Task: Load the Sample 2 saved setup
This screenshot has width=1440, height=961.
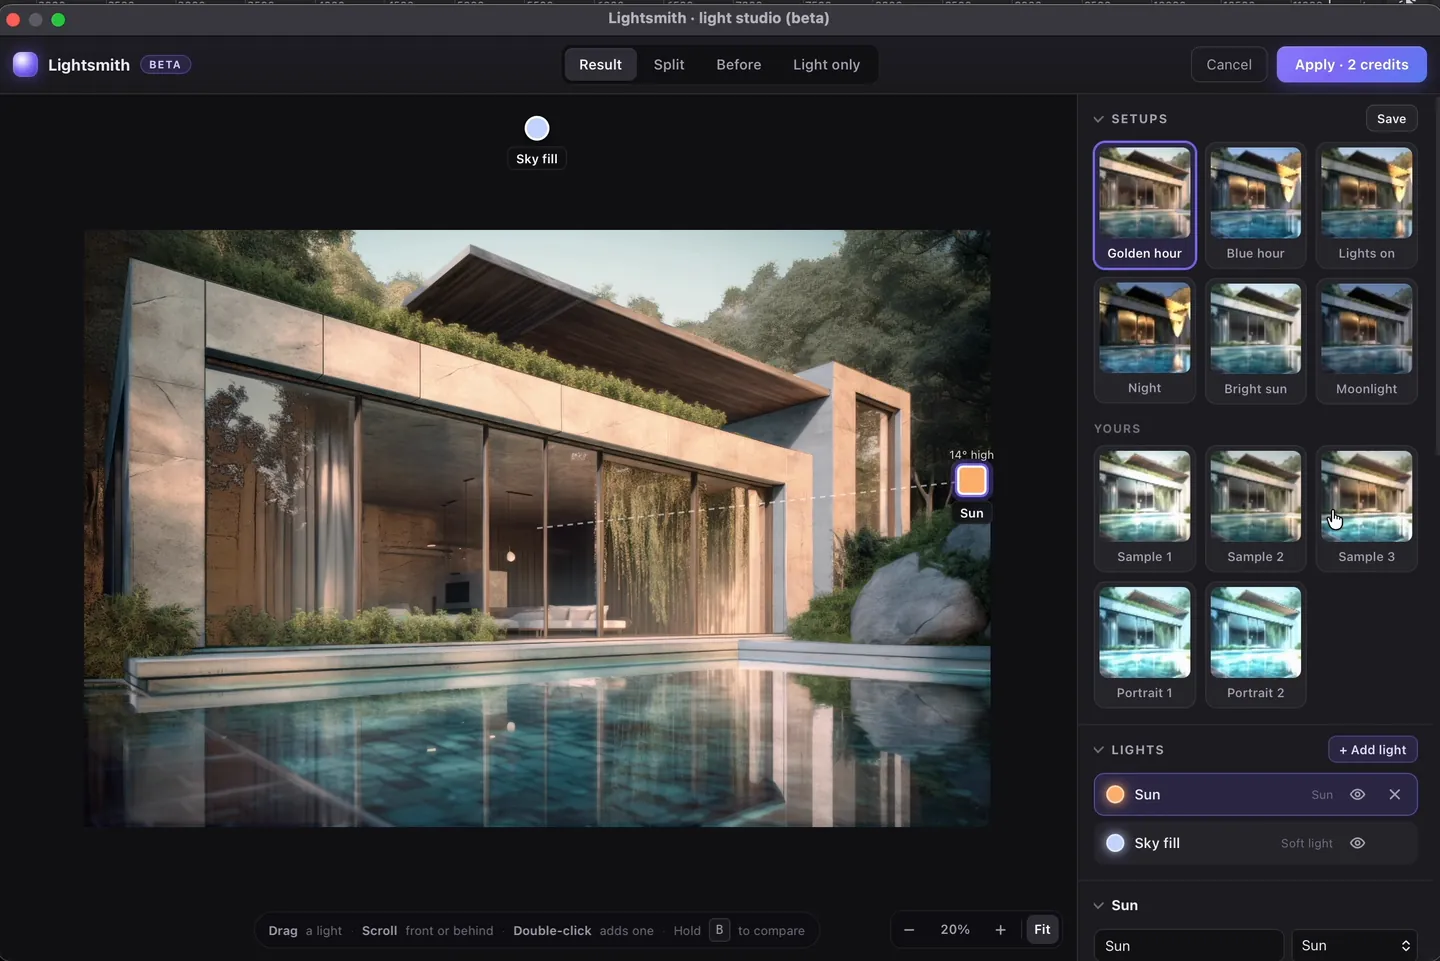Action: 1256,508
